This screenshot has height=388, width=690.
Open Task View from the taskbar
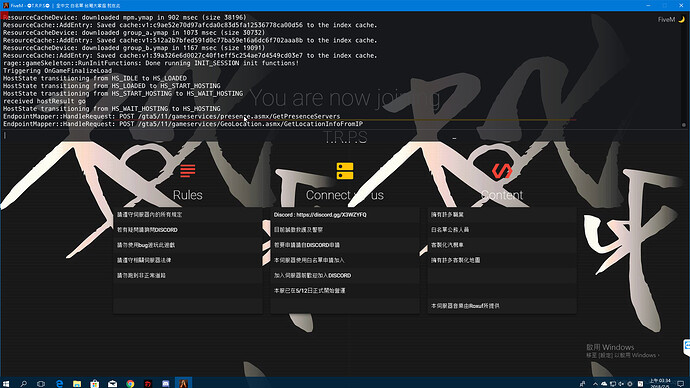coord(41,384)
